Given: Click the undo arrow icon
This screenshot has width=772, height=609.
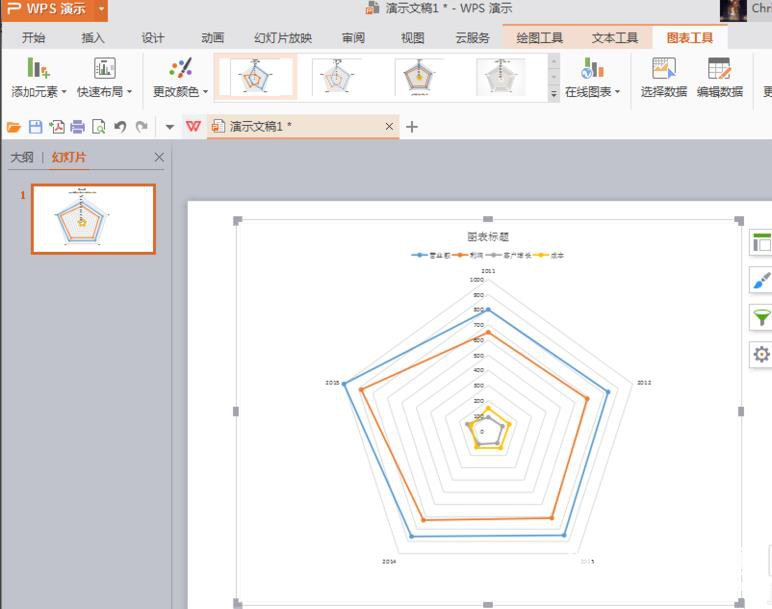Looking at the screenshot, I should [120, 127].
